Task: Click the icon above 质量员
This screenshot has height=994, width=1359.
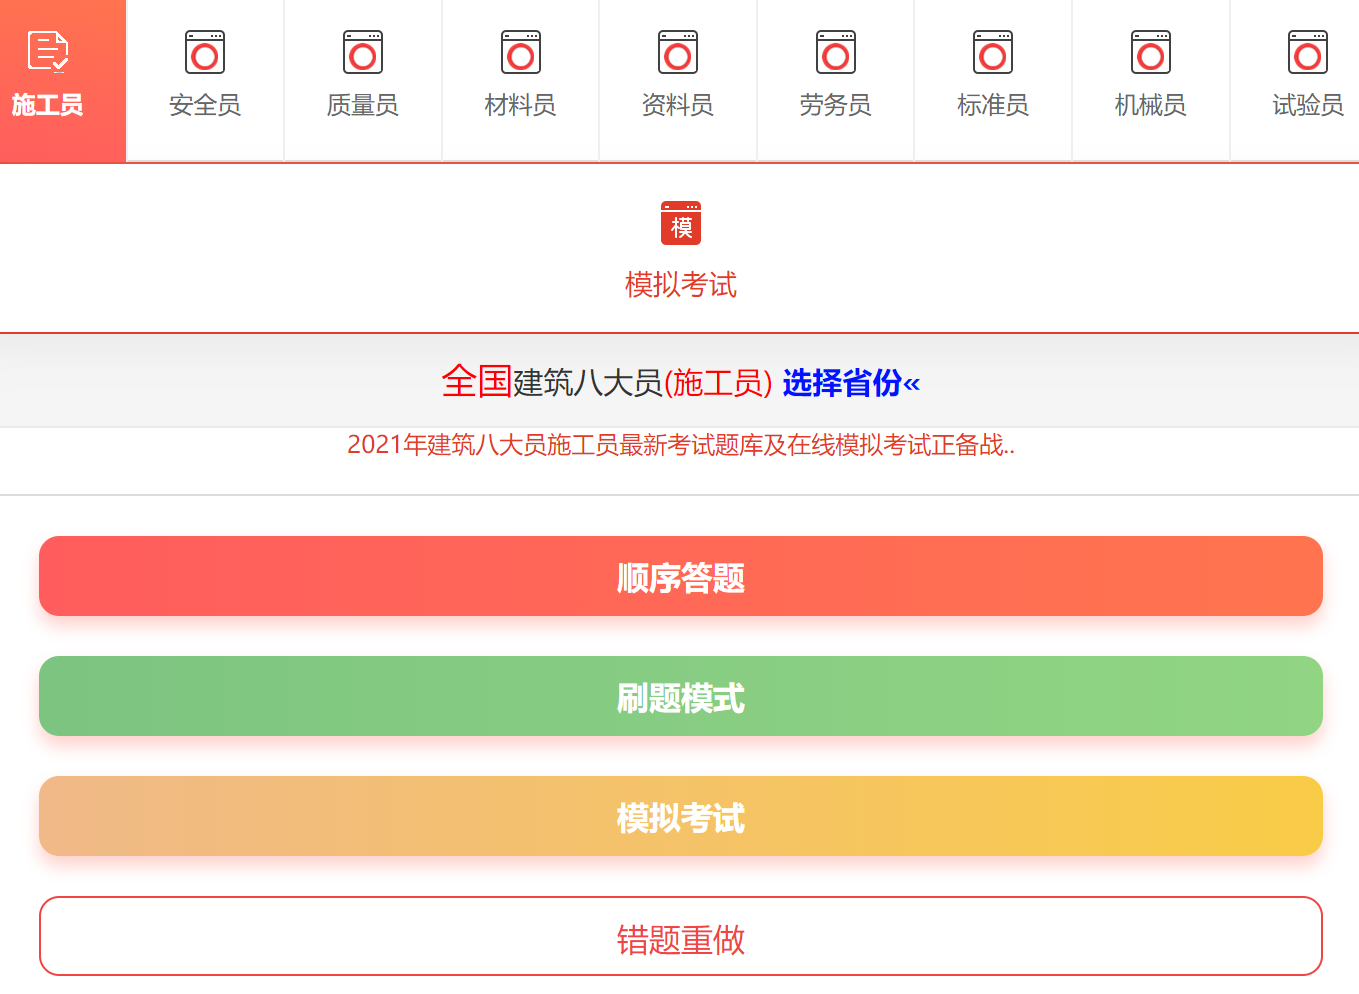Action: (x=363, y=53)
